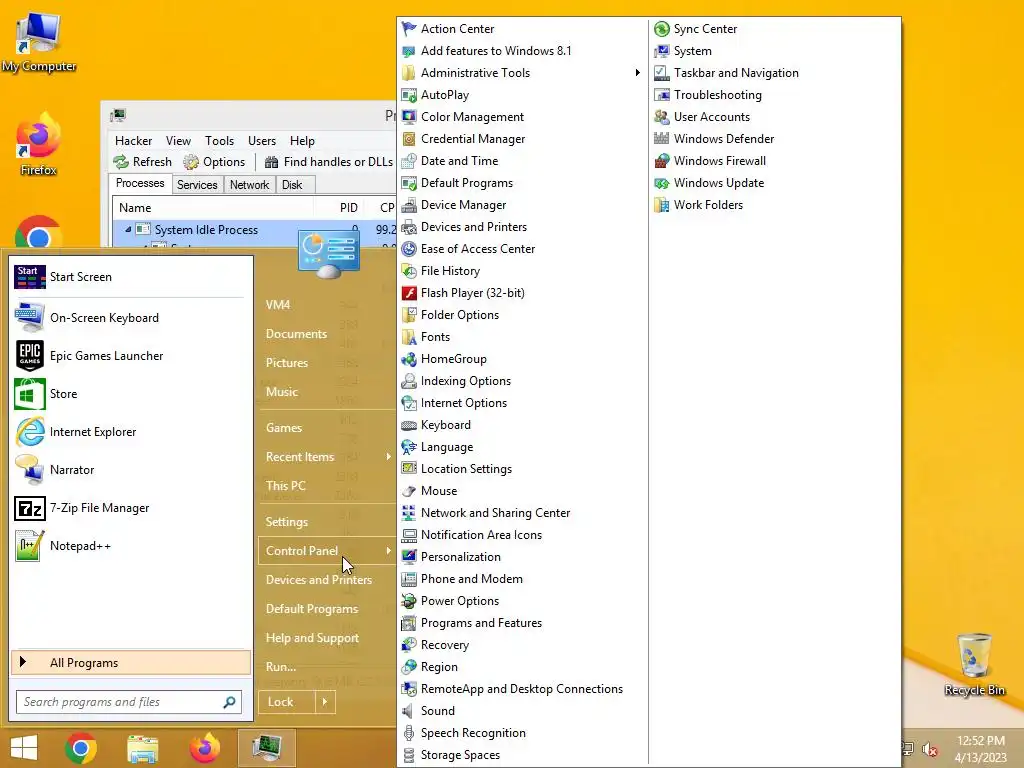
Task: Open Settings from Start menu
Action: click(287, 522)
